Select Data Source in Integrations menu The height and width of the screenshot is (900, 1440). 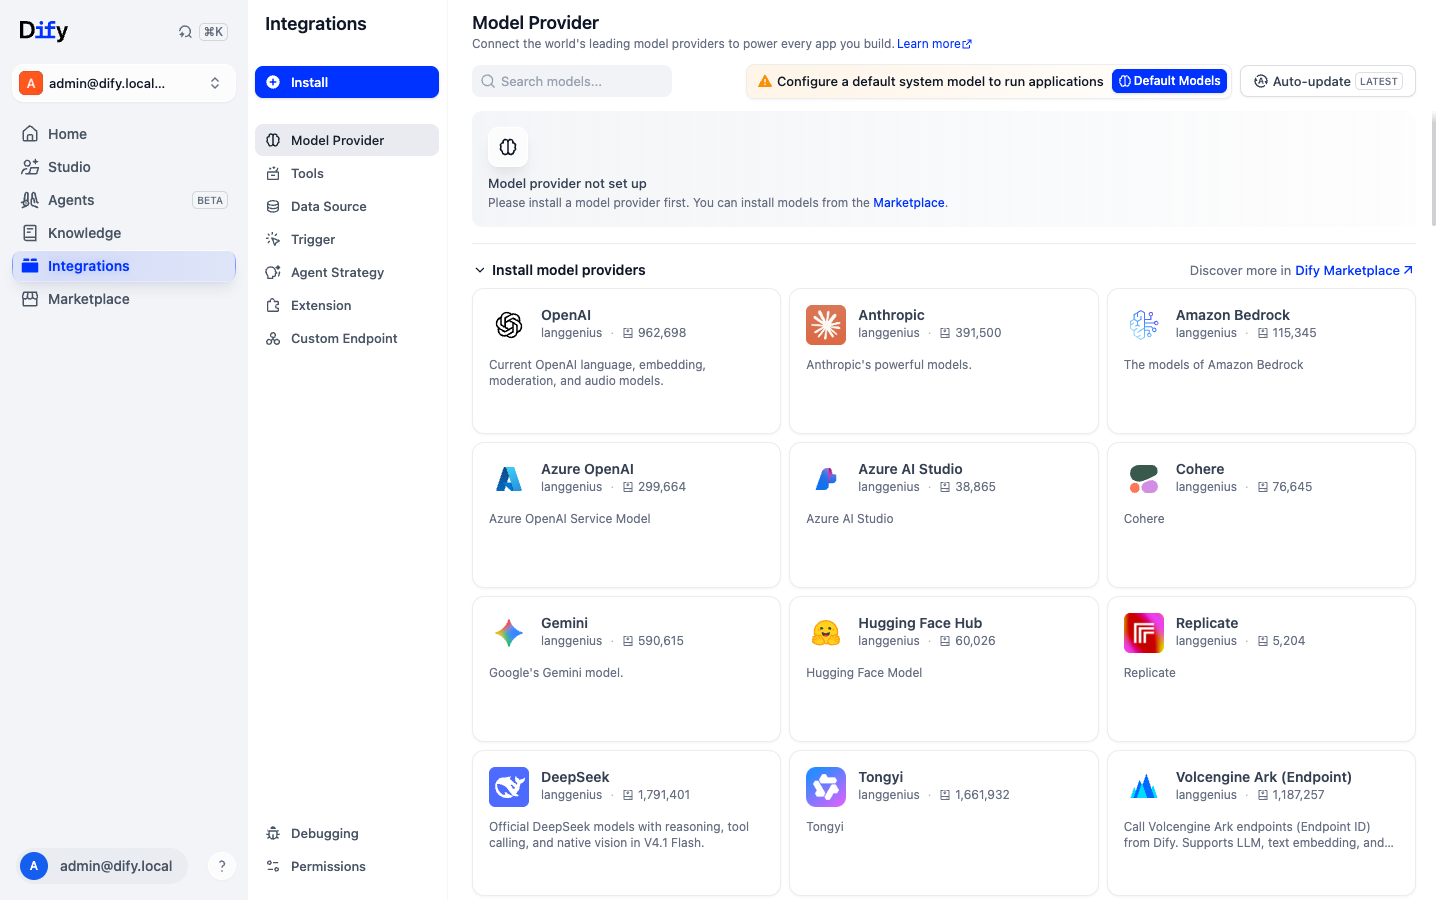tap(347, 206)
